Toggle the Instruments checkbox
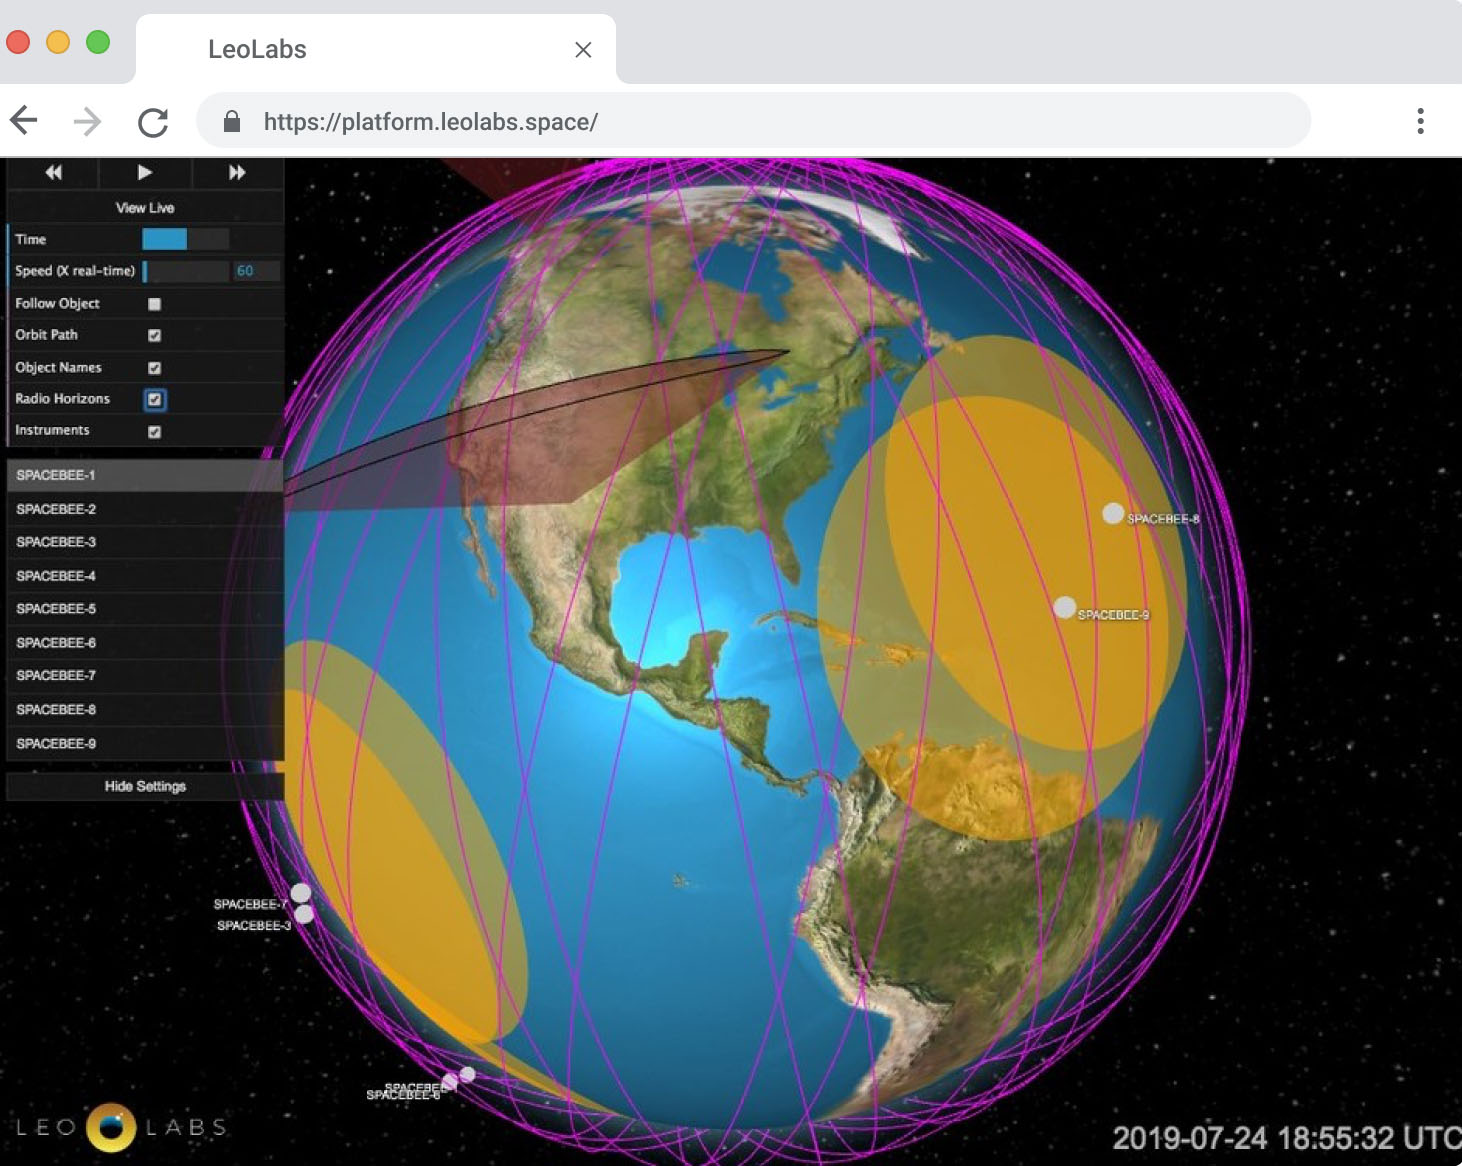Viewport: 1462px width, 1166px height. [x=154, y=431]
